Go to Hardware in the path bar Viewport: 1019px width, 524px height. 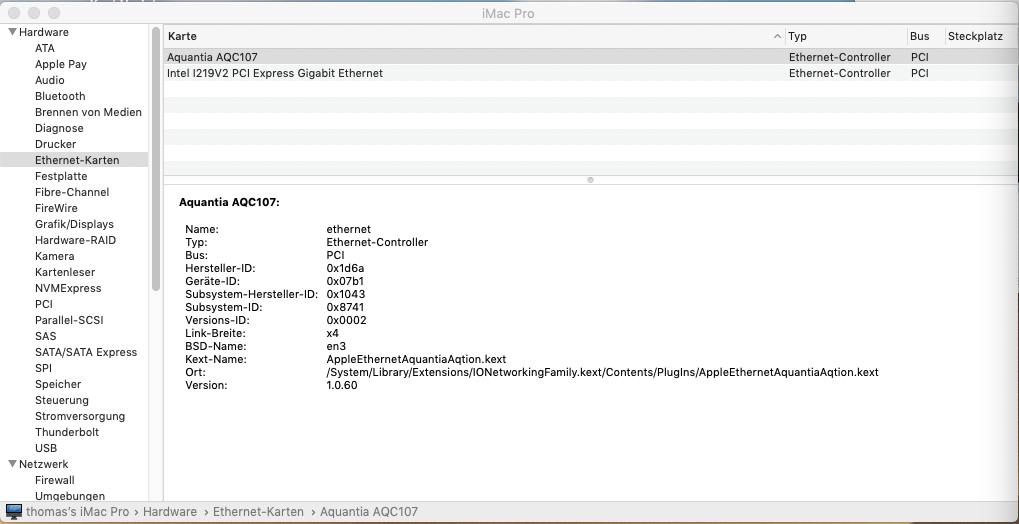170,512
